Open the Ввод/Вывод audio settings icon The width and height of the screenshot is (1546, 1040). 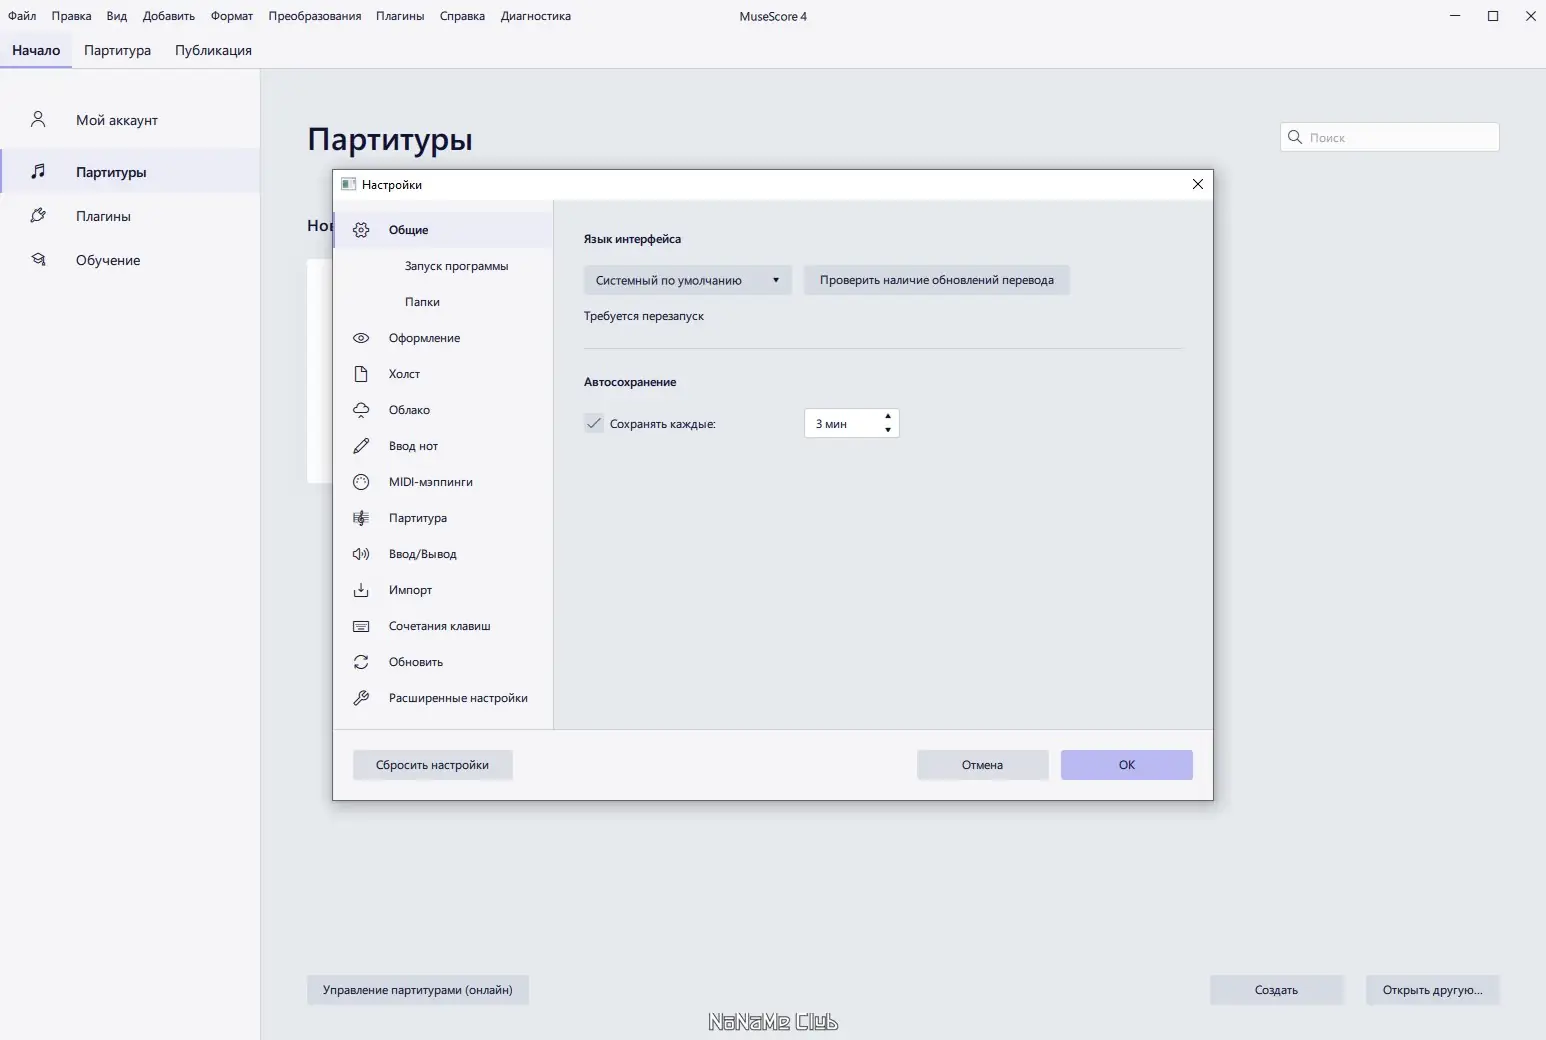coord(361,554)
